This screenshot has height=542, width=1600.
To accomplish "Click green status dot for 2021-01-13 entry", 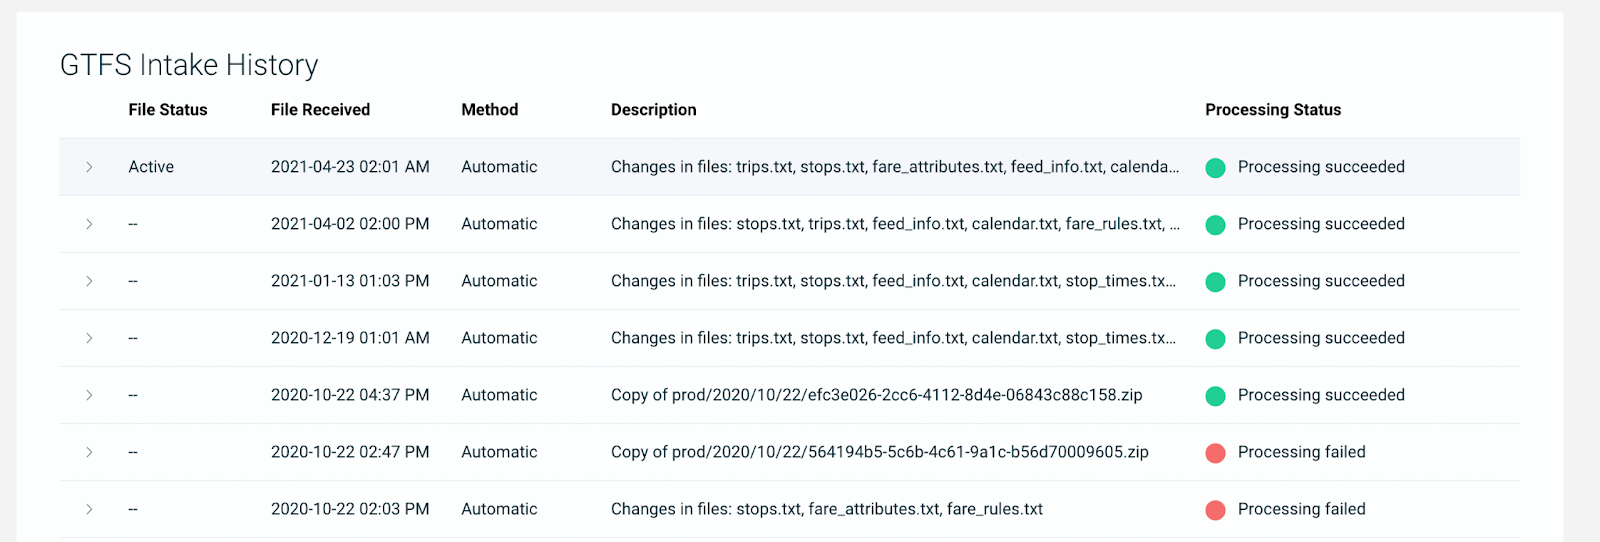I will [x=1215, y=282].
